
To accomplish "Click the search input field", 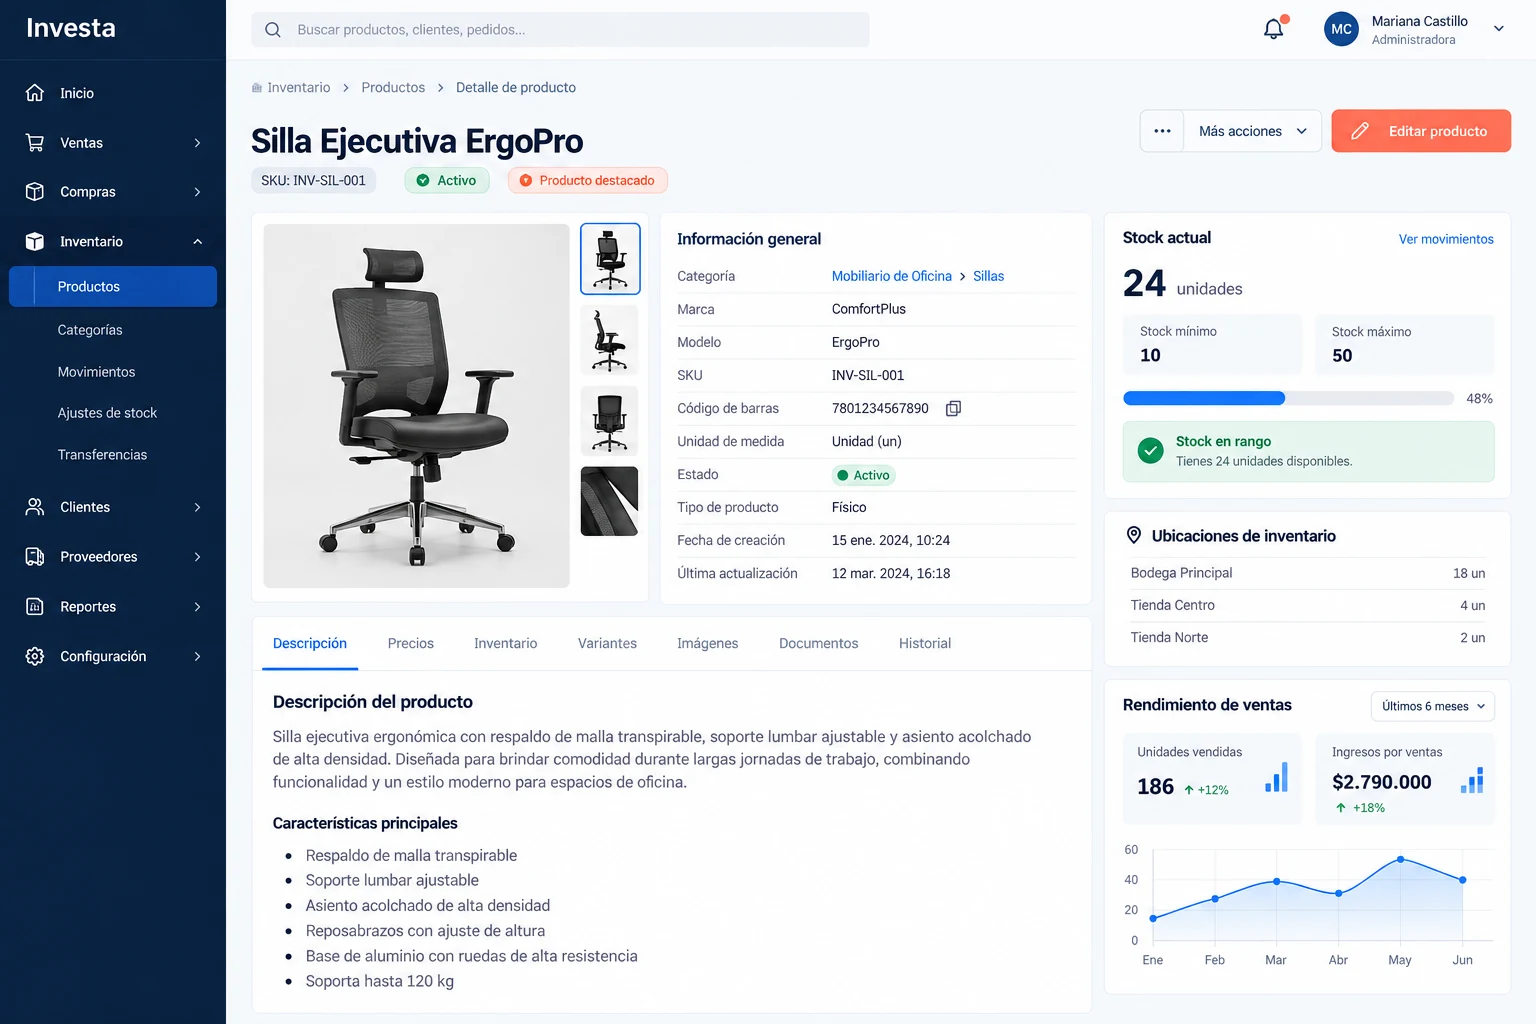I will coord(560,30).
